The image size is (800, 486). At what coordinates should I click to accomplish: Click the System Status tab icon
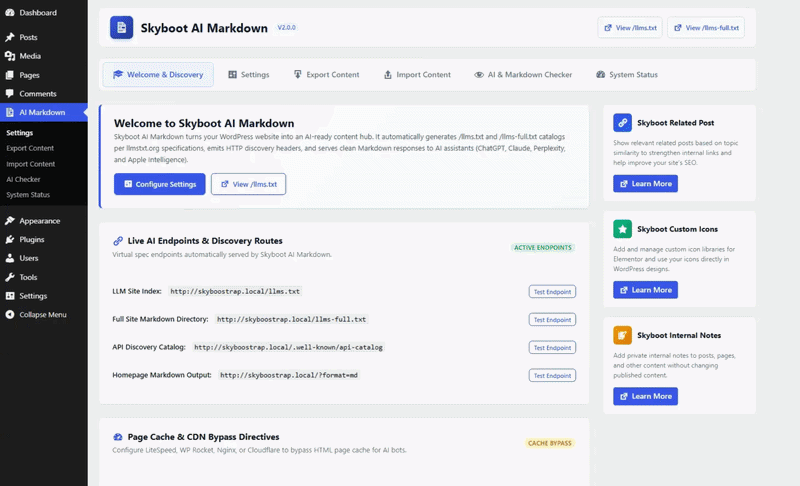point(601,74)
